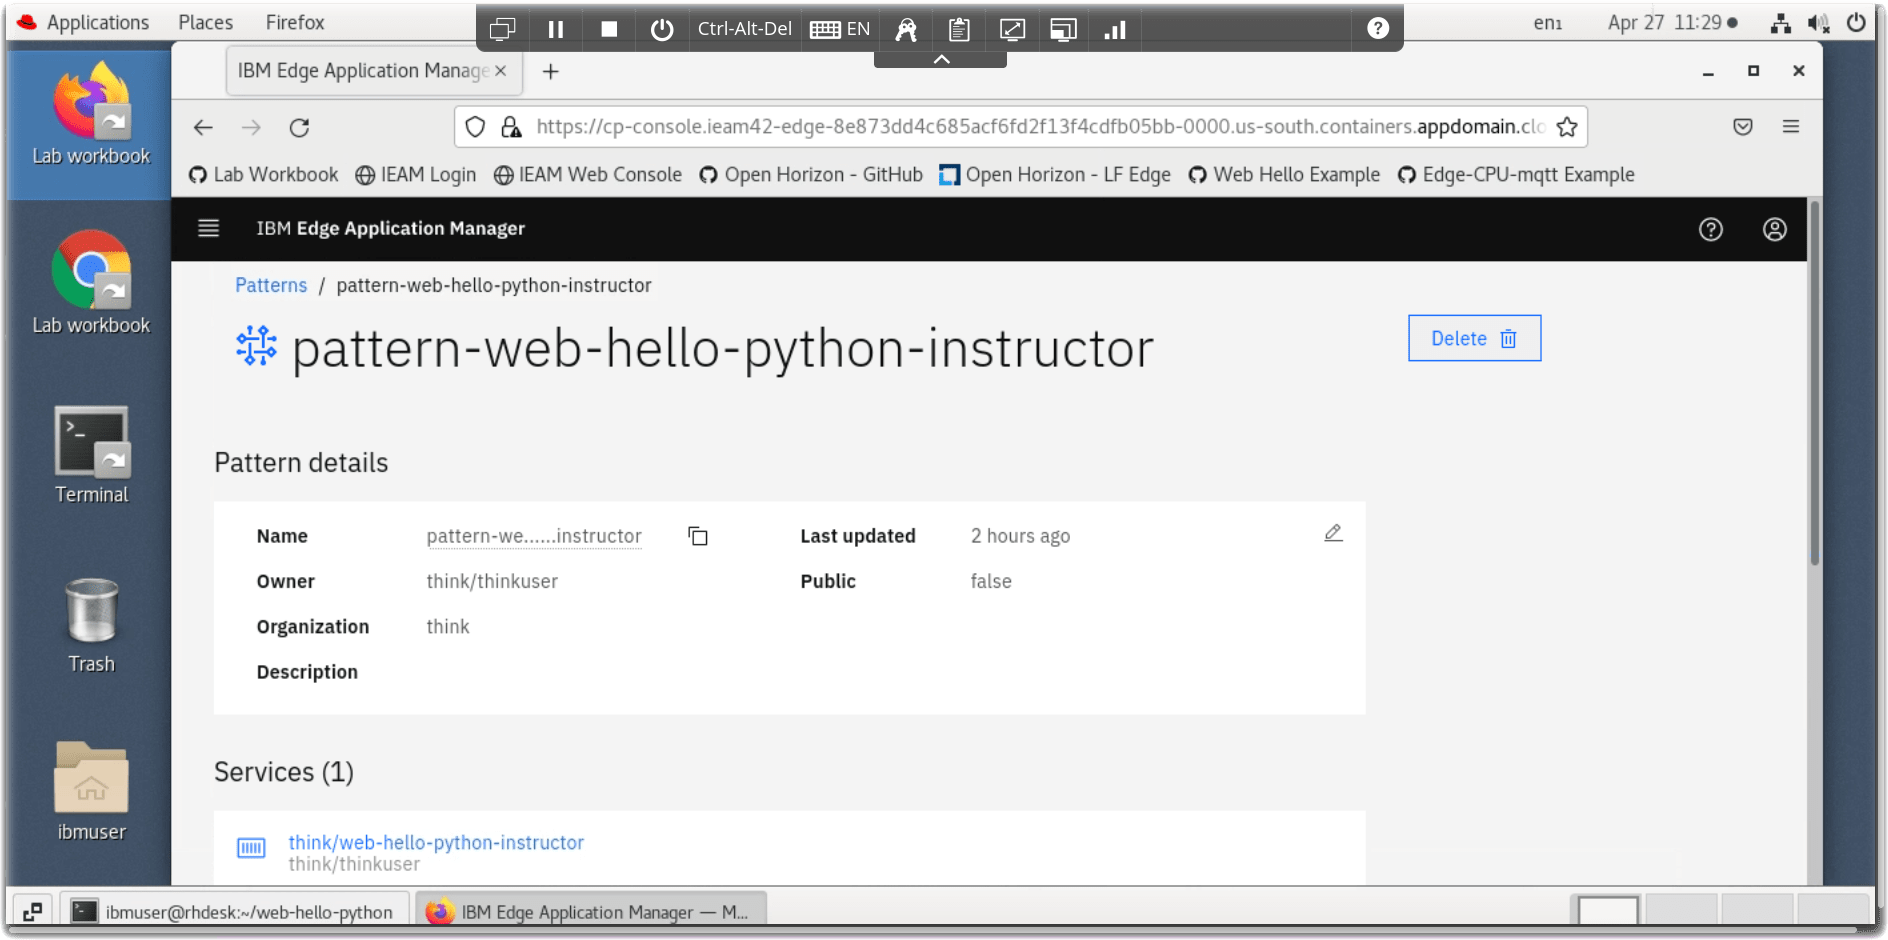Viewport: 1888px width, 940px height.
Task: Open the network icon in the system tray
Action: click(1781, 23)
